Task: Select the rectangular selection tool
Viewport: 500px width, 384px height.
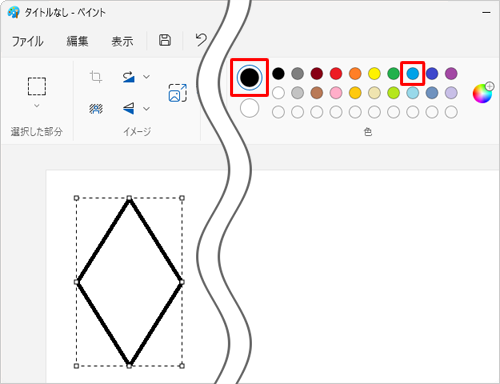Action: (x=37, y=86)
